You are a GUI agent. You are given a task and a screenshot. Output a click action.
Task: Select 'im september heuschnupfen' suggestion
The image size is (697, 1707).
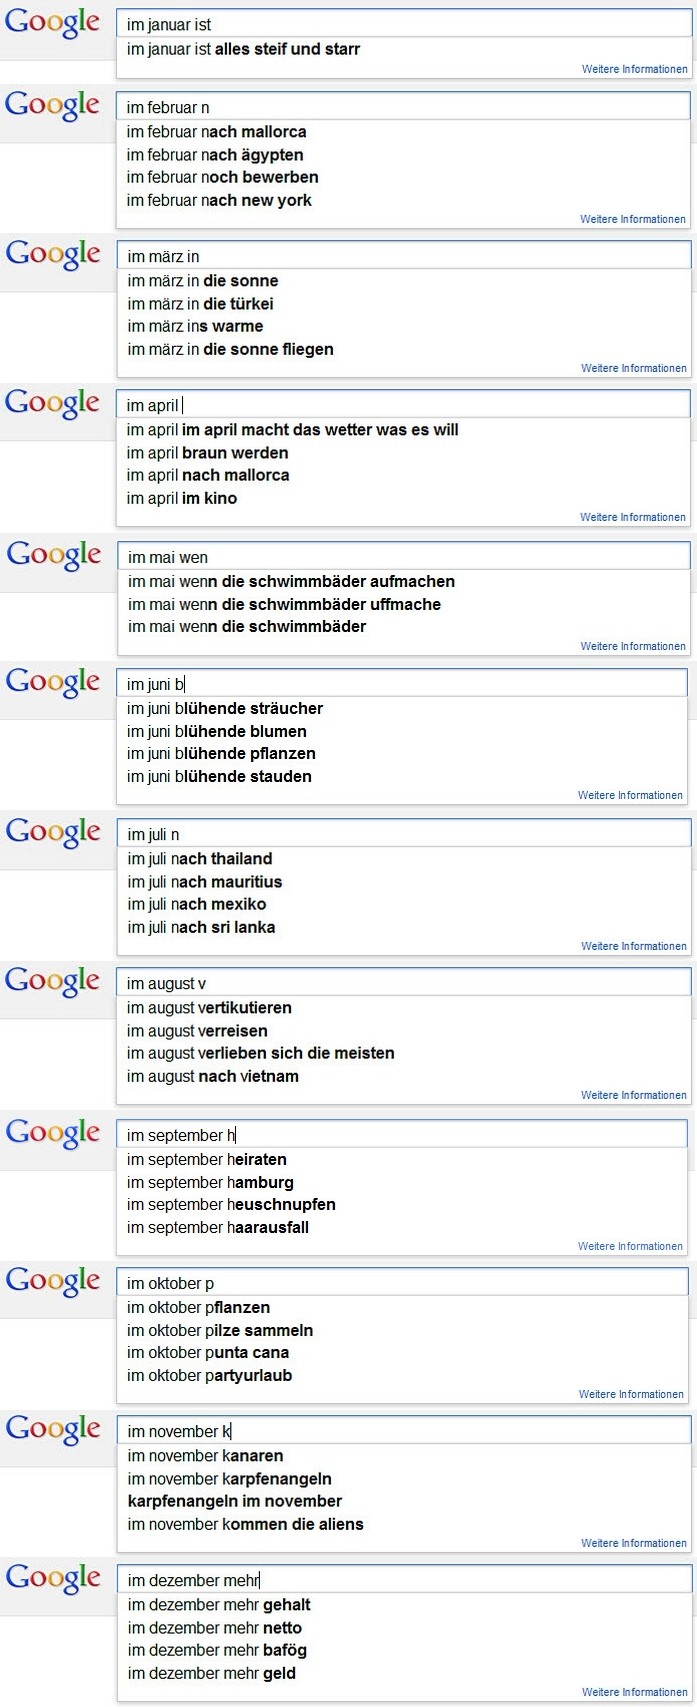click(x=231, y=1205)
